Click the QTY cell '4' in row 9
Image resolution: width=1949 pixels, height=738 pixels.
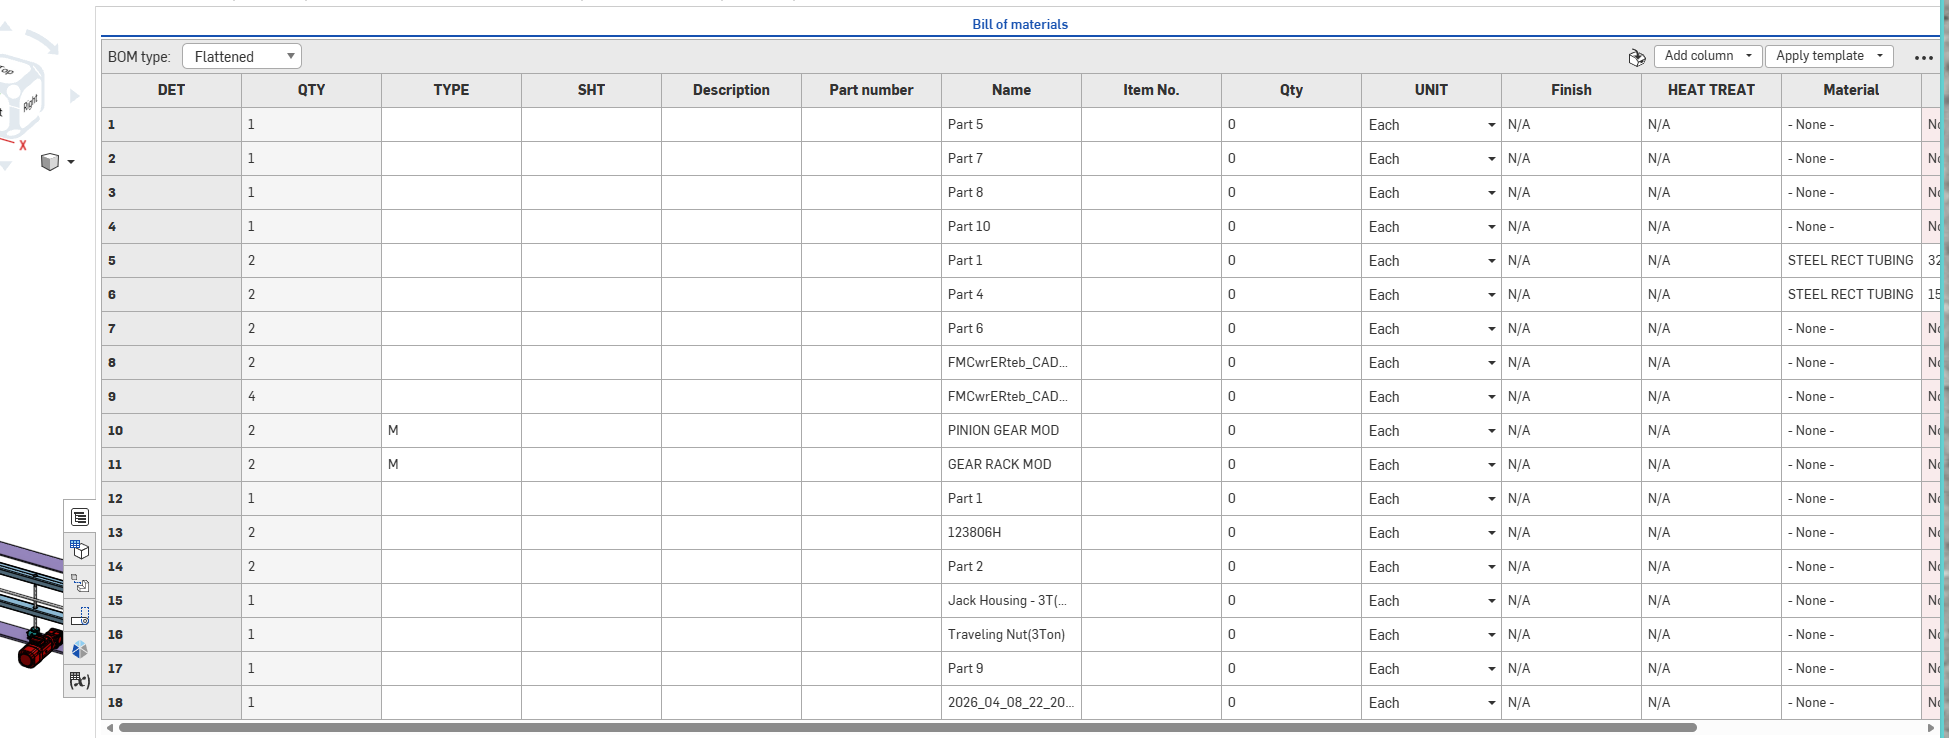click(311, 397)
